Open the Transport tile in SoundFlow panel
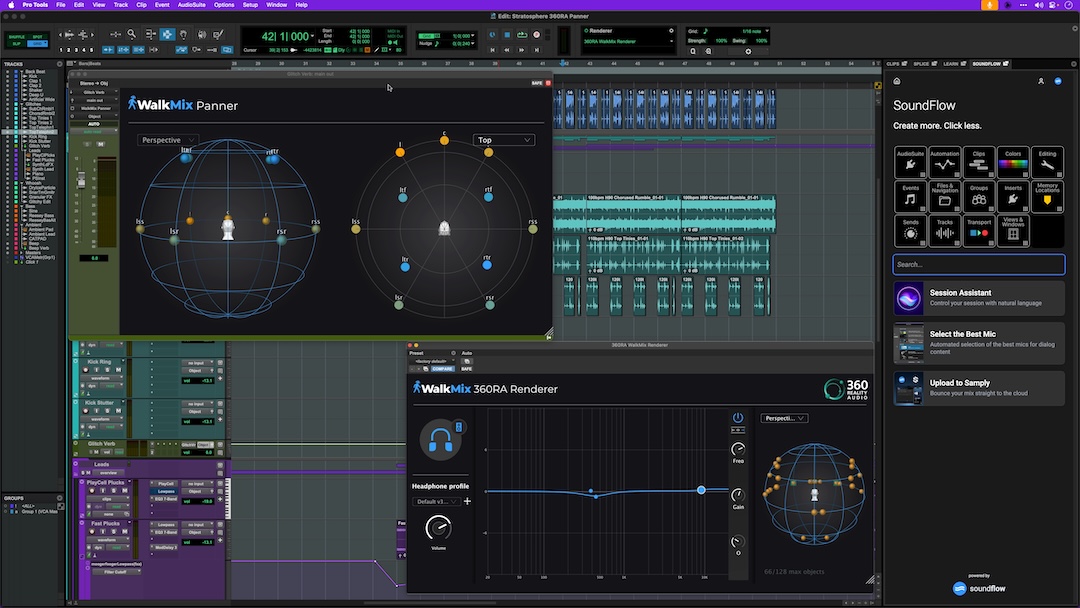1080x608 pixels. point(979,230)
